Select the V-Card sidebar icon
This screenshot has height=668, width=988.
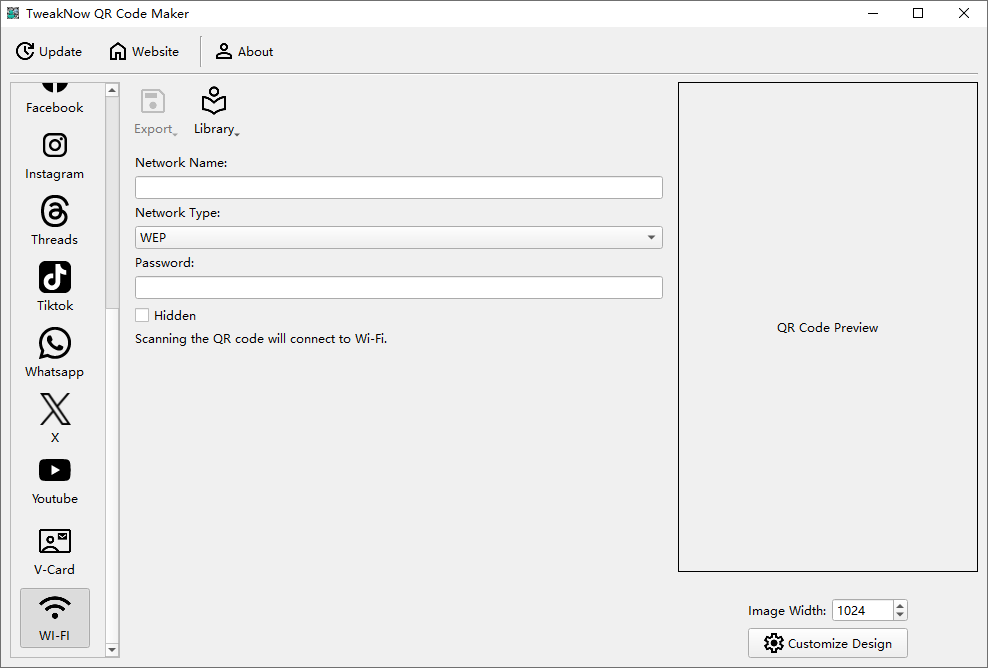tap(55, 551)
